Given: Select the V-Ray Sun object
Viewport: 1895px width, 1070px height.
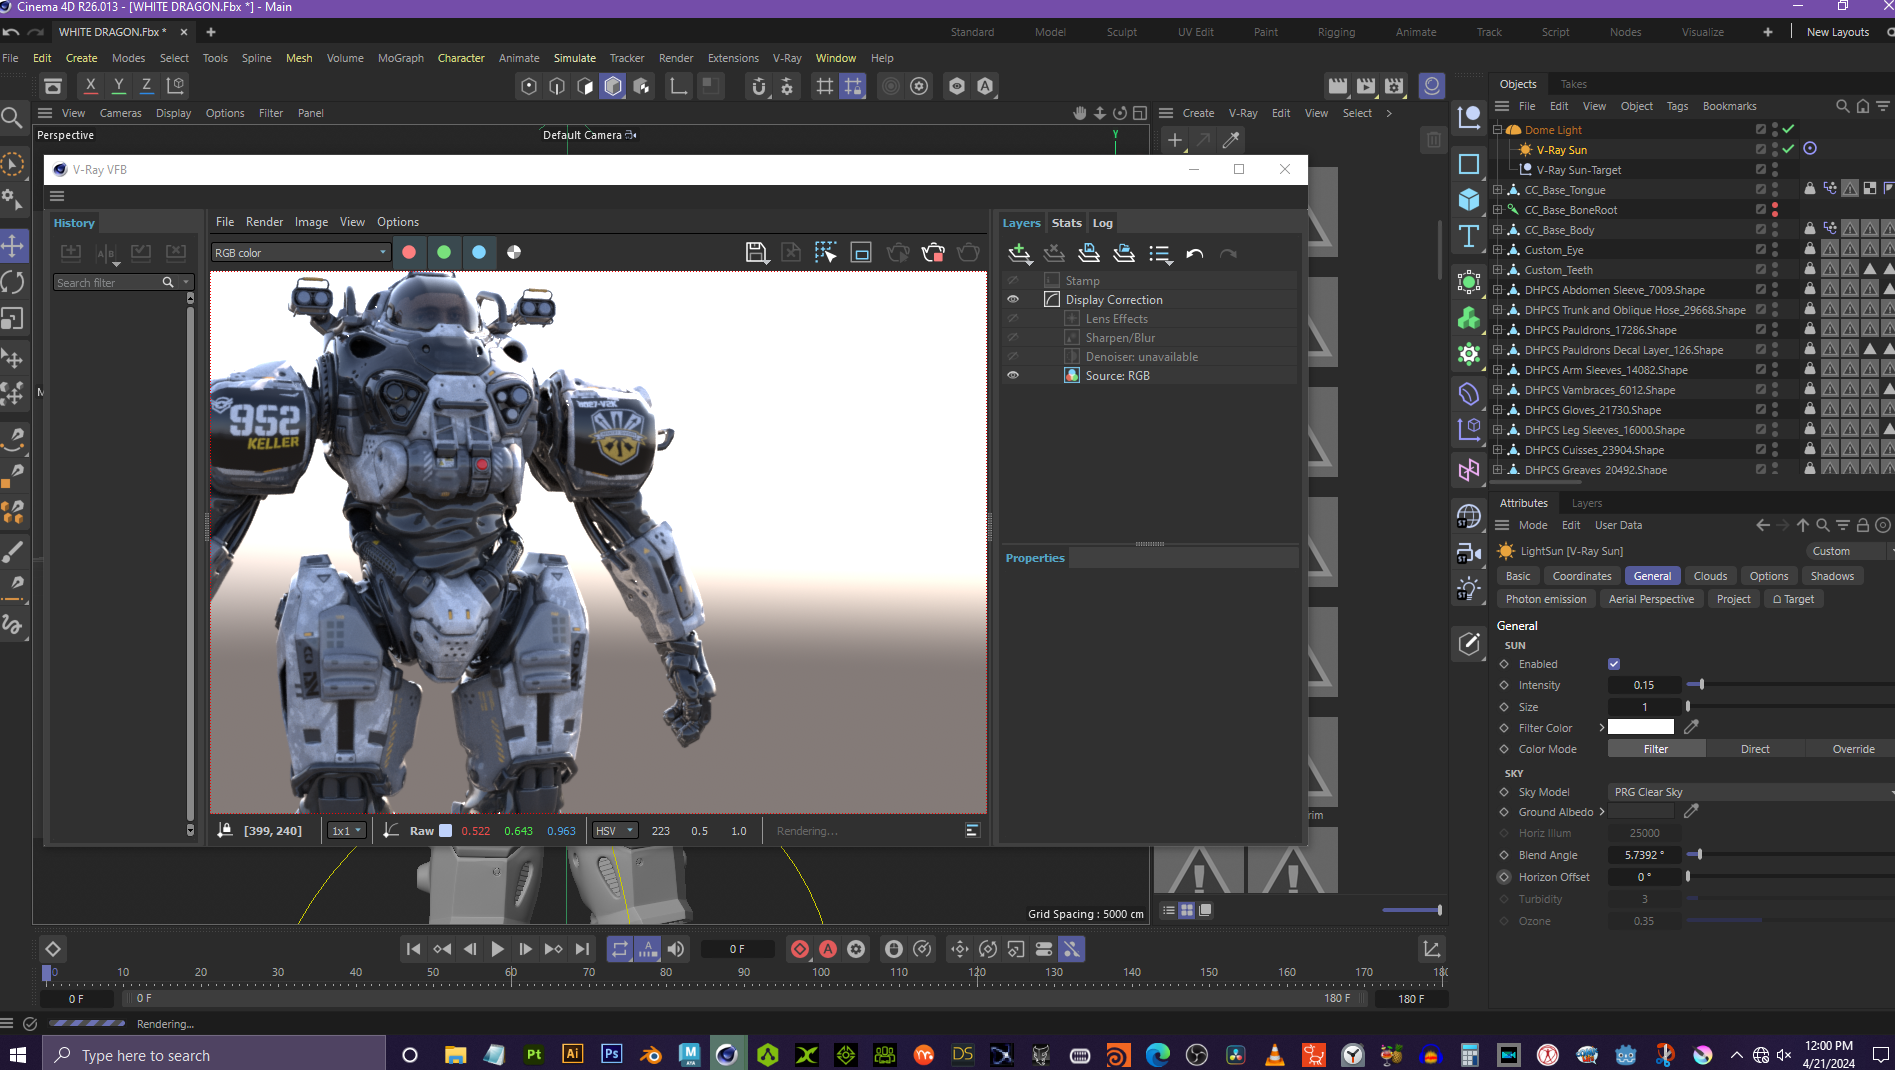Looking at the screenshot, I should click(x=1561, y=150).
